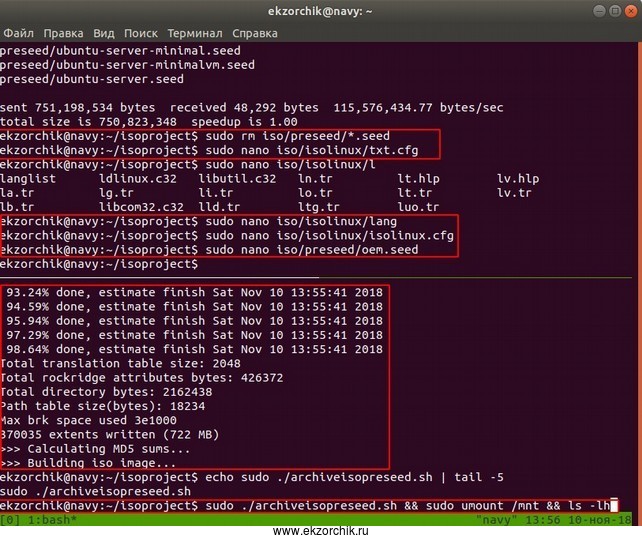
Task: Click command sudo rm iso/preseed/*.seed
Action: tap(297, 136)
